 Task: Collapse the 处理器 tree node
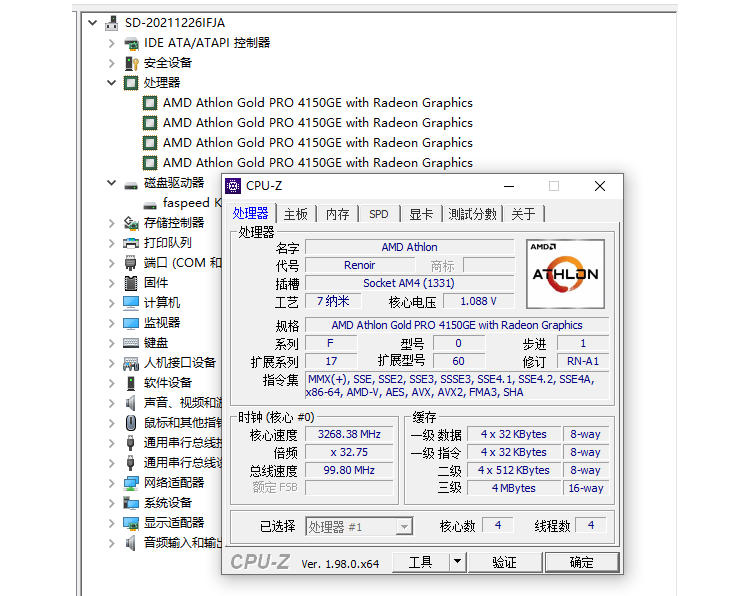click(x=112, y=83)
